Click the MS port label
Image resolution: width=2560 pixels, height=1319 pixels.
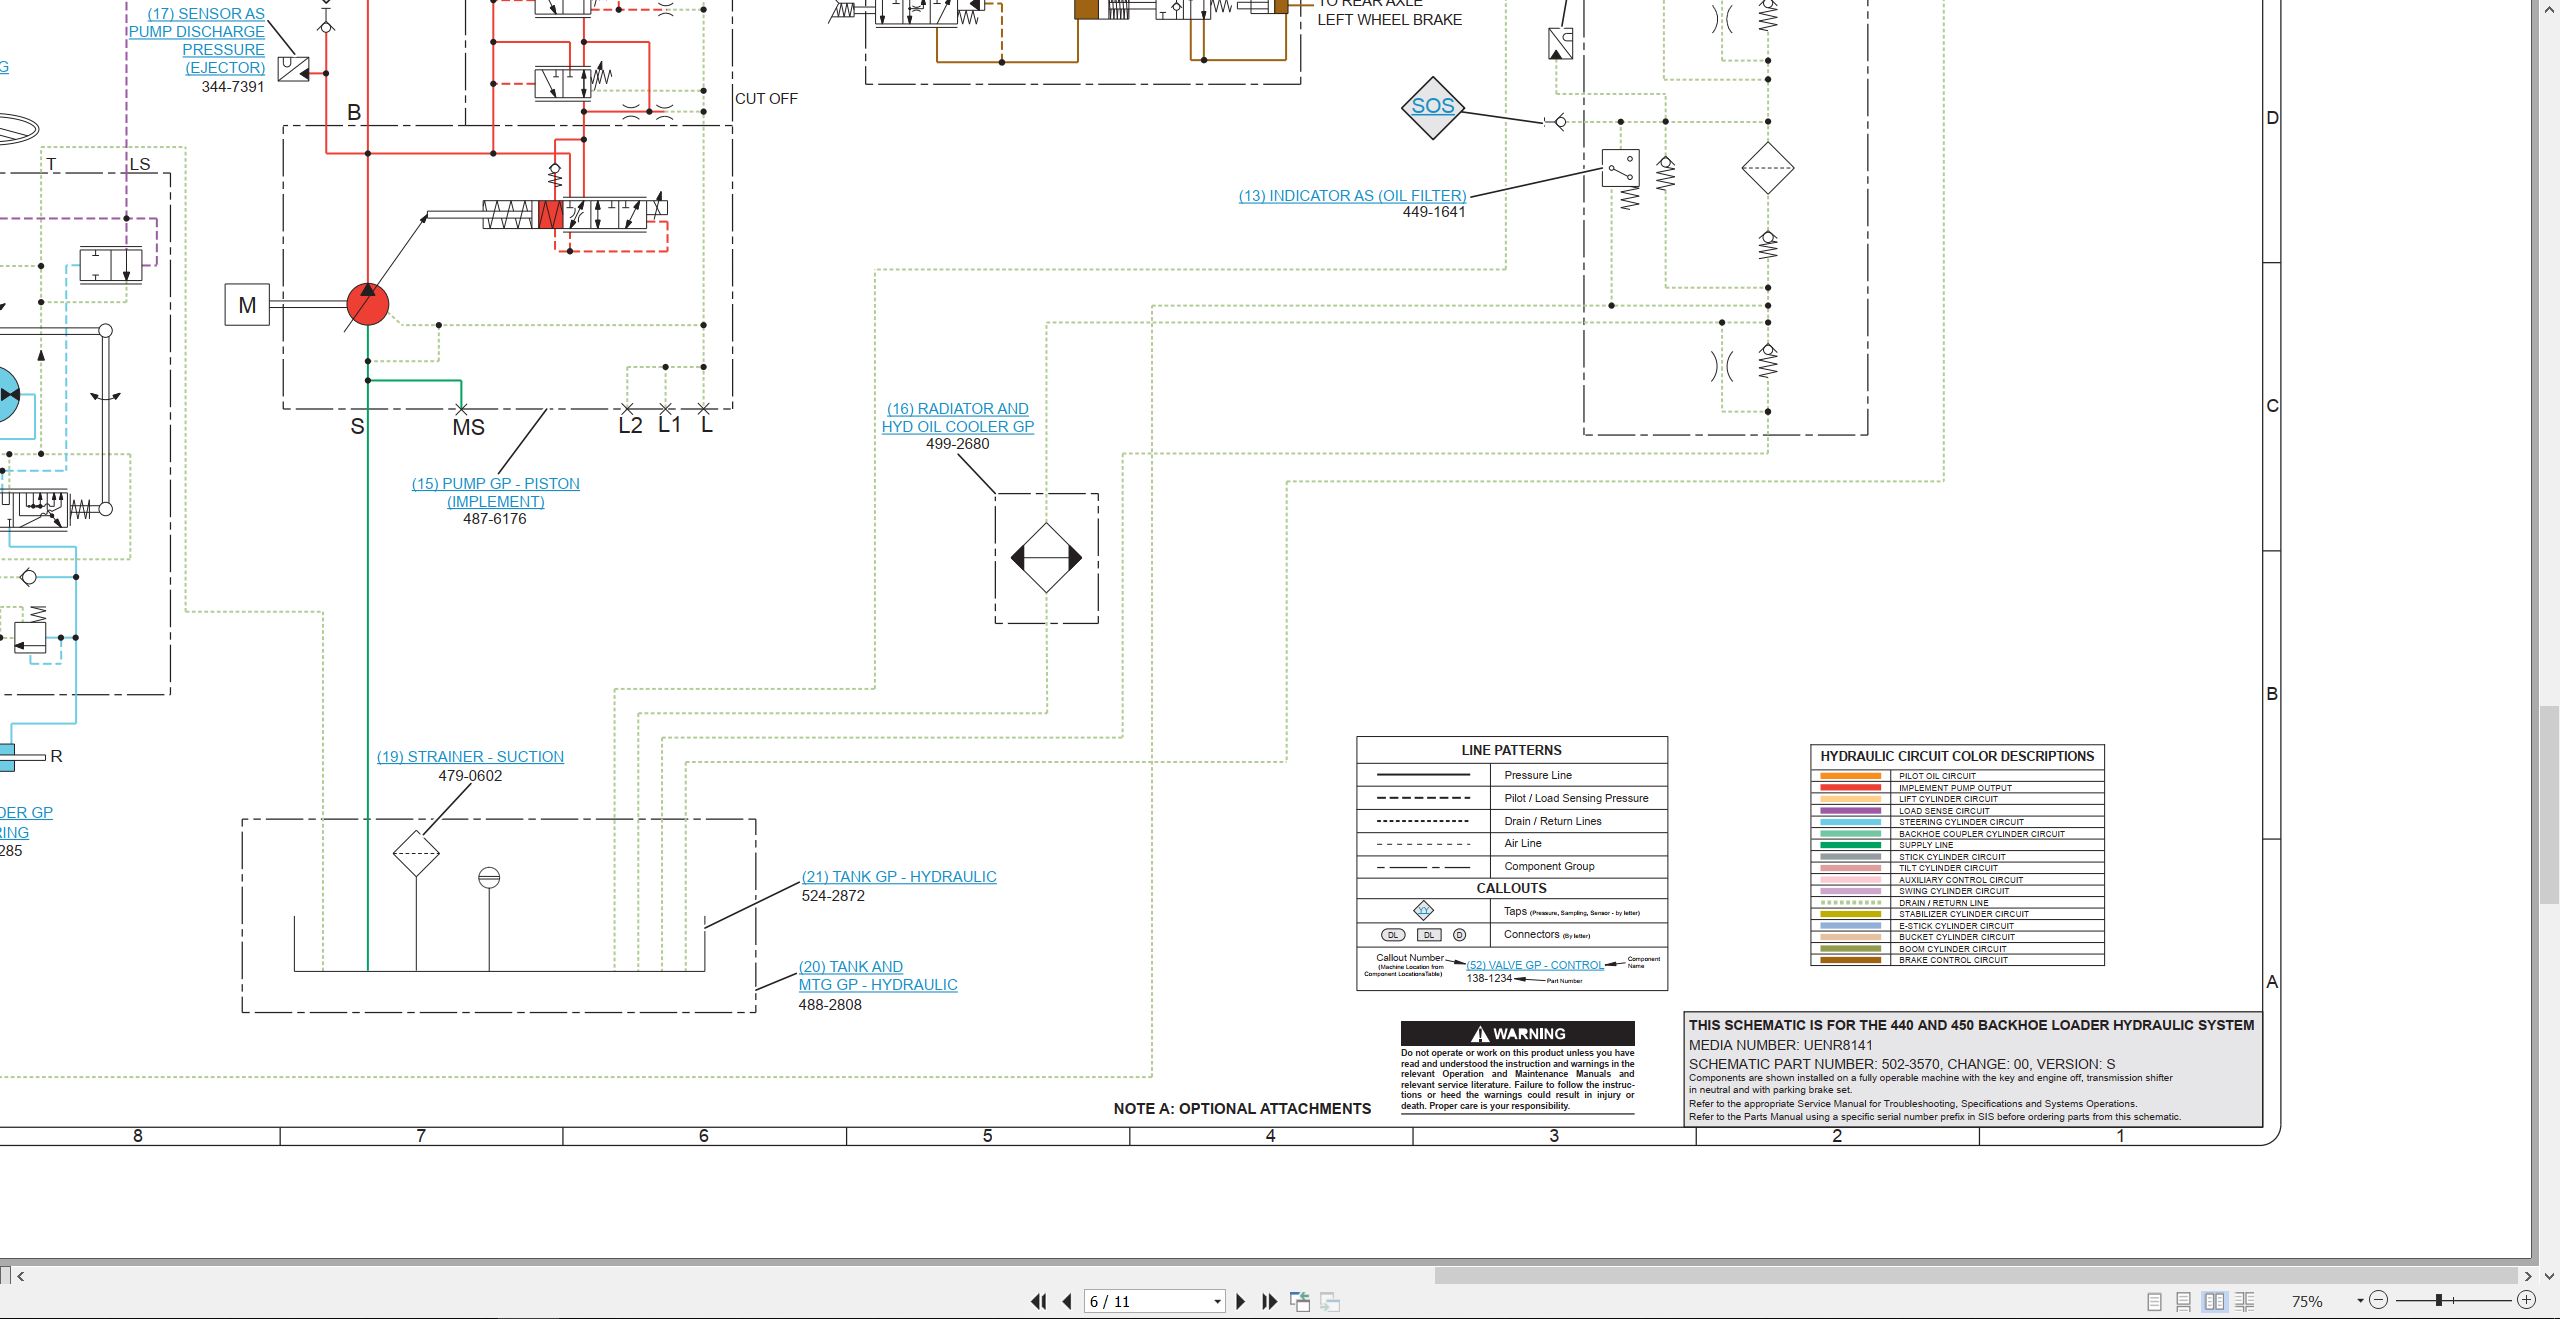468,428
